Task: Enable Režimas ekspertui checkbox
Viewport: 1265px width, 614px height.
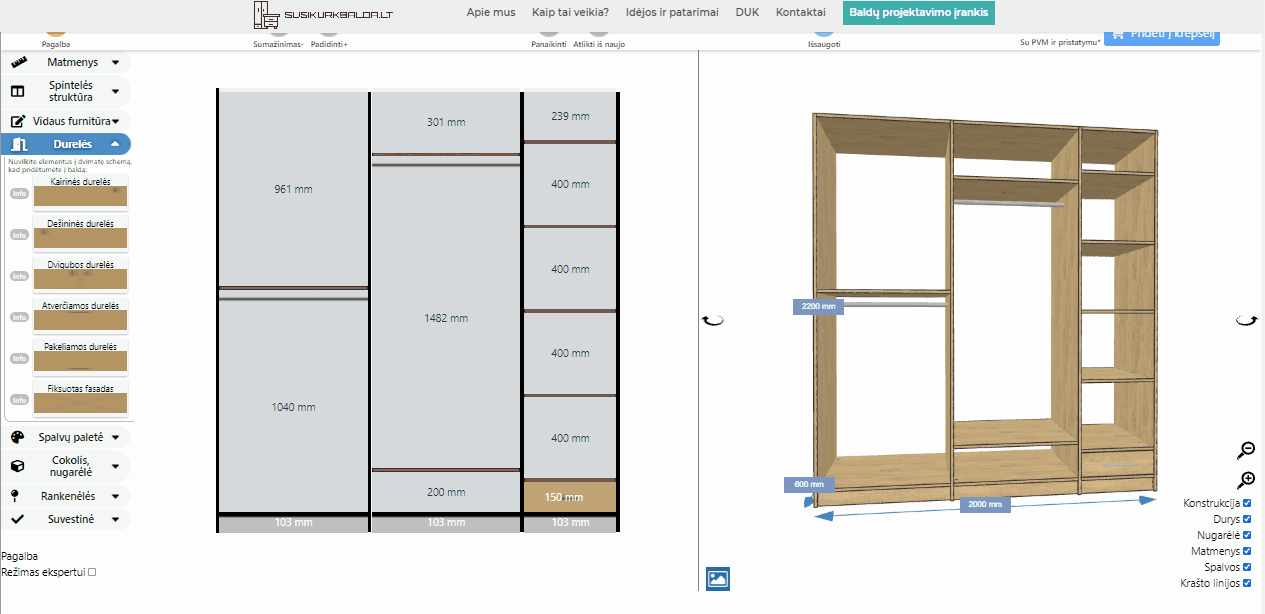Action: 92,572
